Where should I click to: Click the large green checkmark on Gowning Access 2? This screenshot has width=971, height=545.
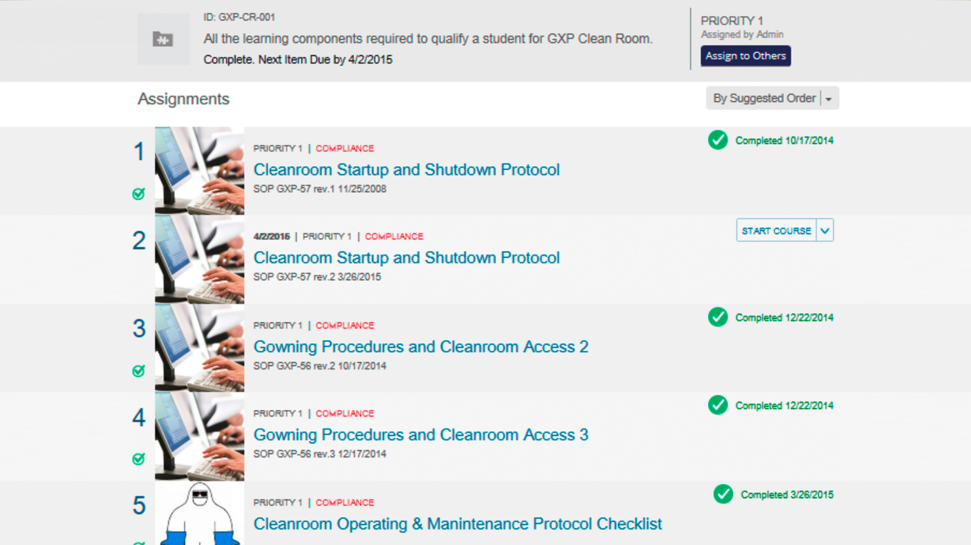pos(718,317)
